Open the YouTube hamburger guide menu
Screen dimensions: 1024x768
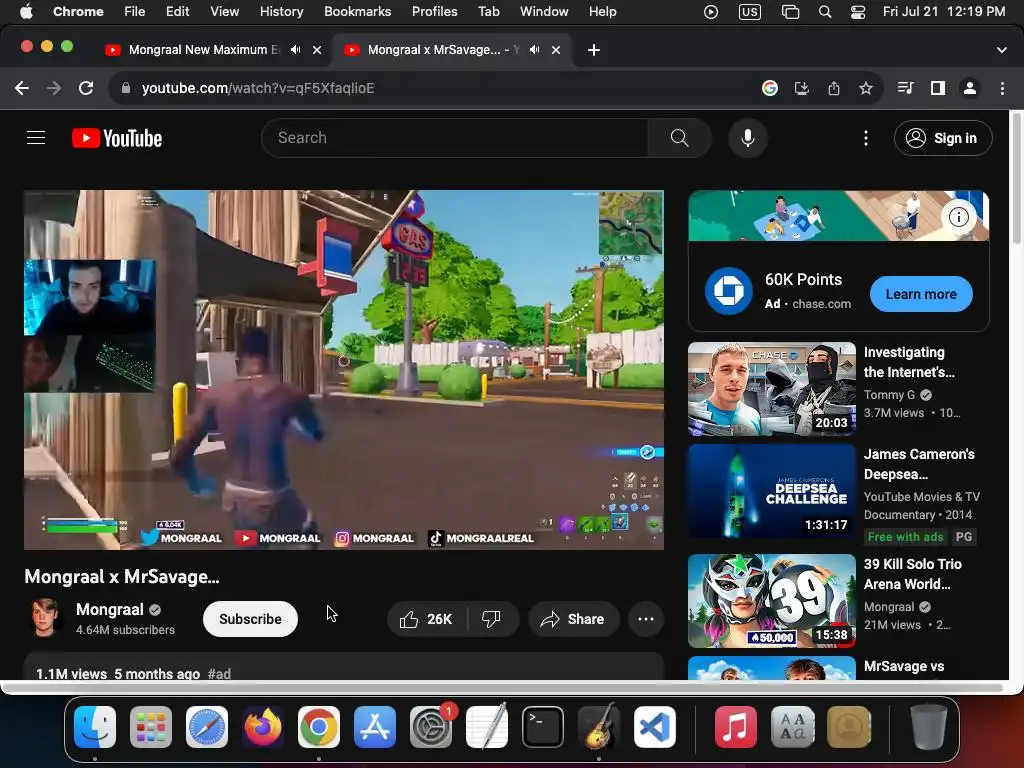(36, 138)
